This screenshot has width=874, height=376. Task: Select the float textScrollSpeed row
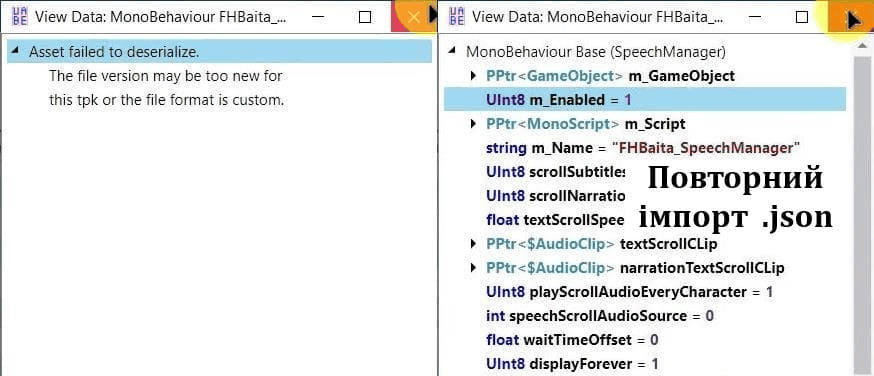[555, 220]
